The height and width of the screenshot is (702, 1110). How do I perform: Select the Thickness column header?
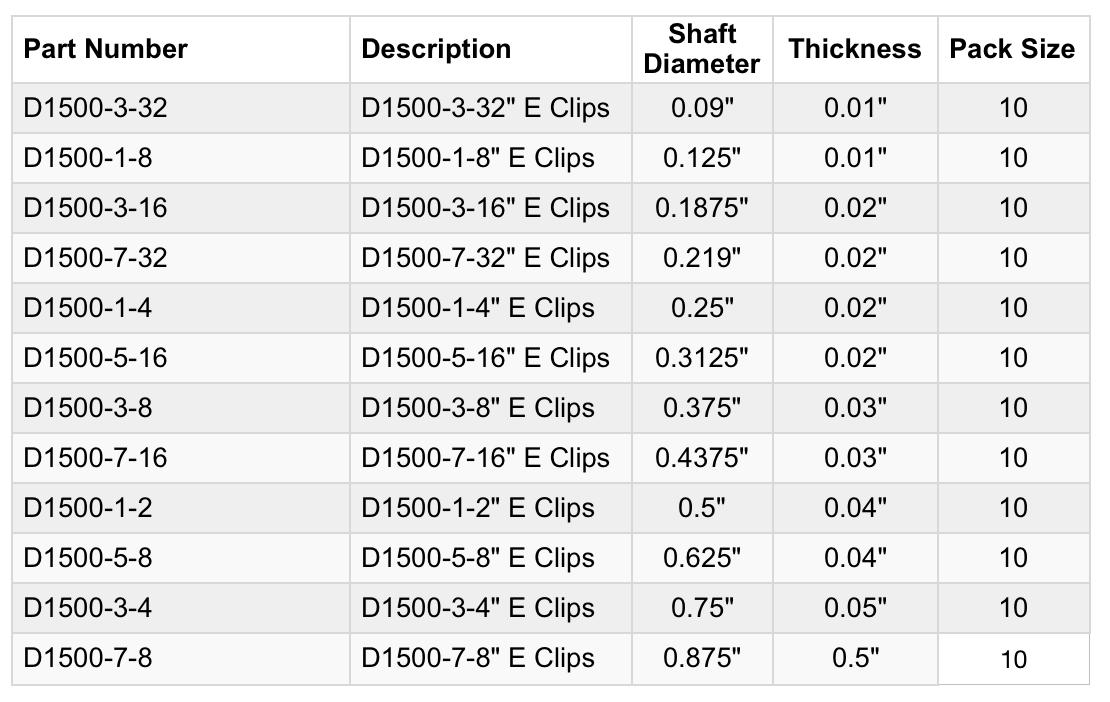(855, 49)
